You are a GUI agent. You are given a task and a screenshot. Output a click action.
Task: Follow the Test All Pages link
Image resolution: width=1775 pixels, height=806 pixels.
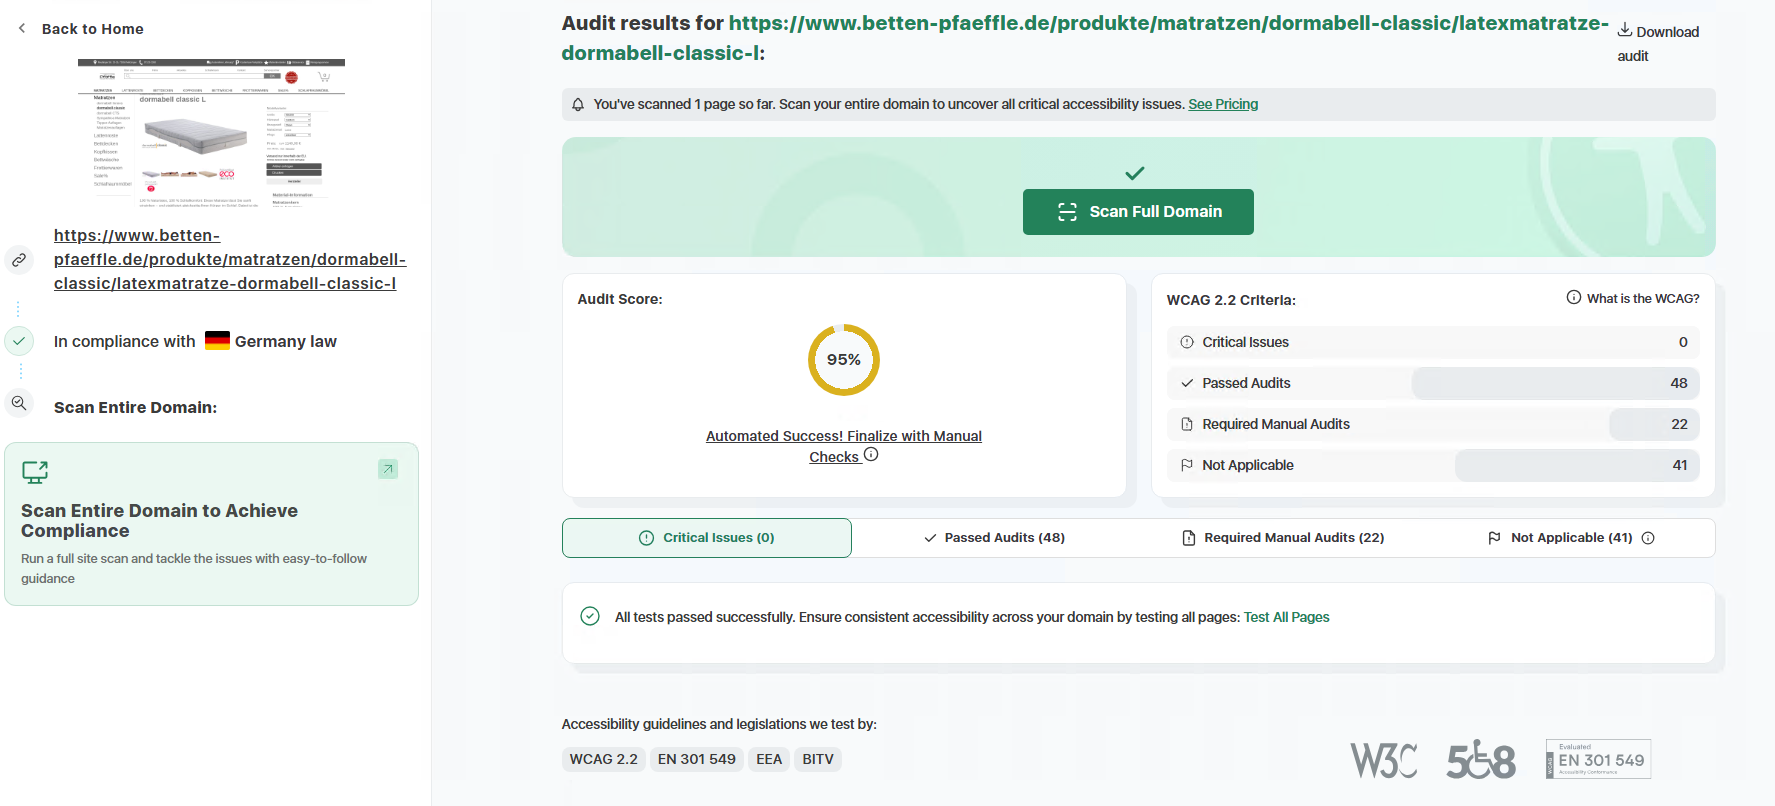click(x=1286, y=617)
